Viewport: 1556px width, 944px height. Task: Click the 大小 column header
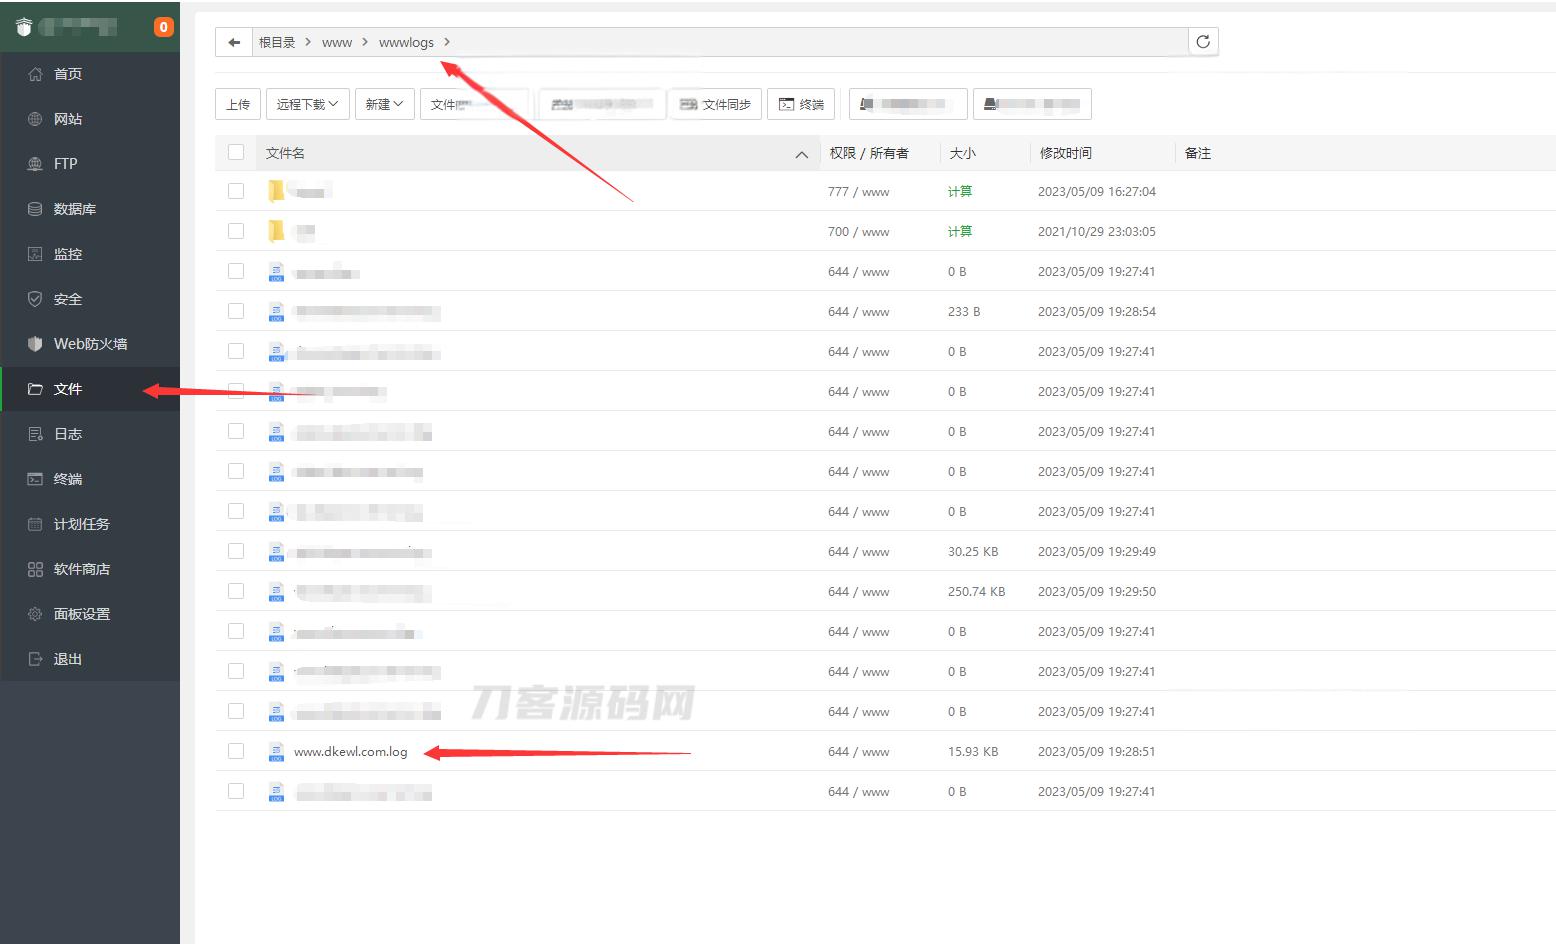(962, 153)
